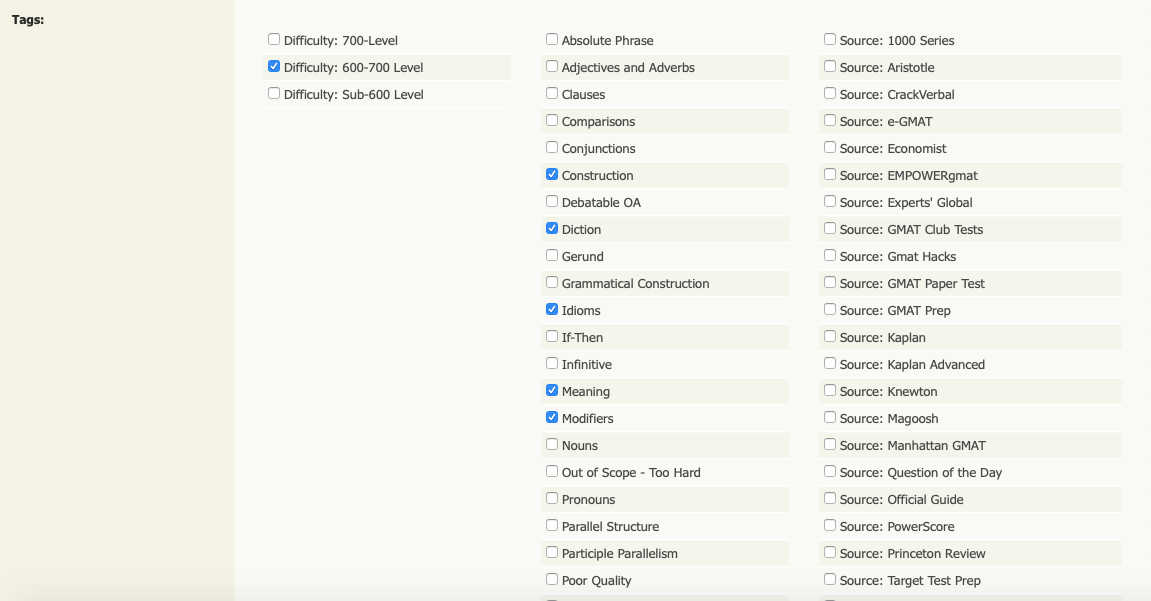Check the Debatable OA box
Screen dimensions: 1151x601
(552, 202)
